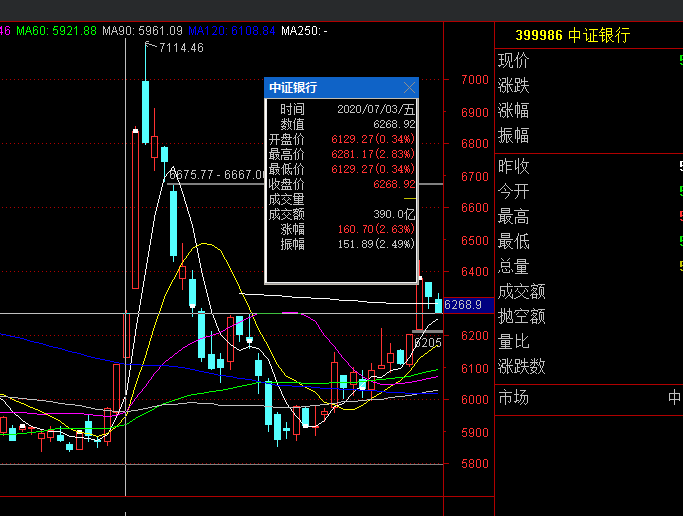Click the 量比 field label

point(514,342)
